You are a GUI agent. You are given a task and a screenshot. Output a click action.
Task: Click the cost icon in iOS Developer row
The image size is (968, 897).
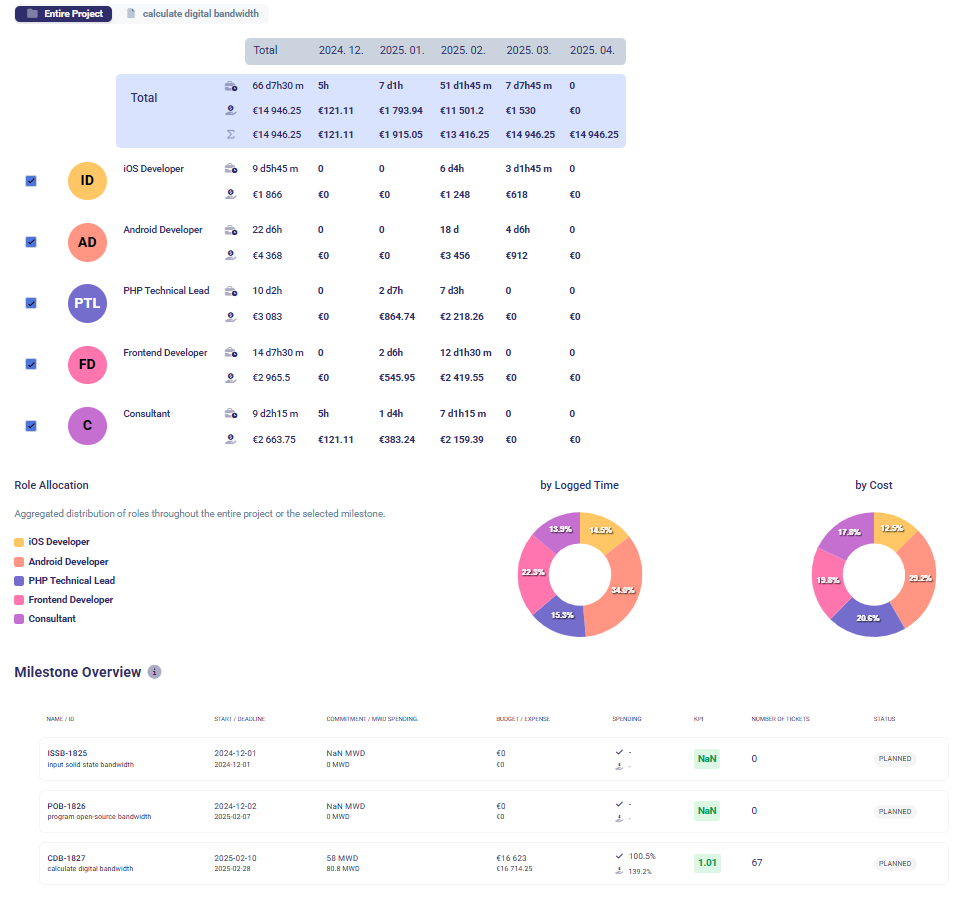click(x=230, y=194)
